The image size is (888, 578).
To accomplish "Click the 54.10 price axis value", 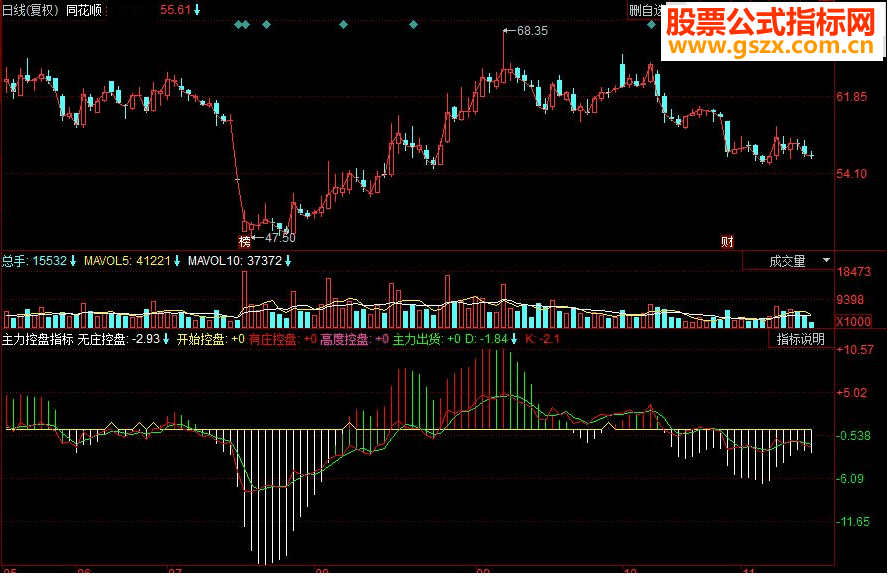I will pos(851,174).
